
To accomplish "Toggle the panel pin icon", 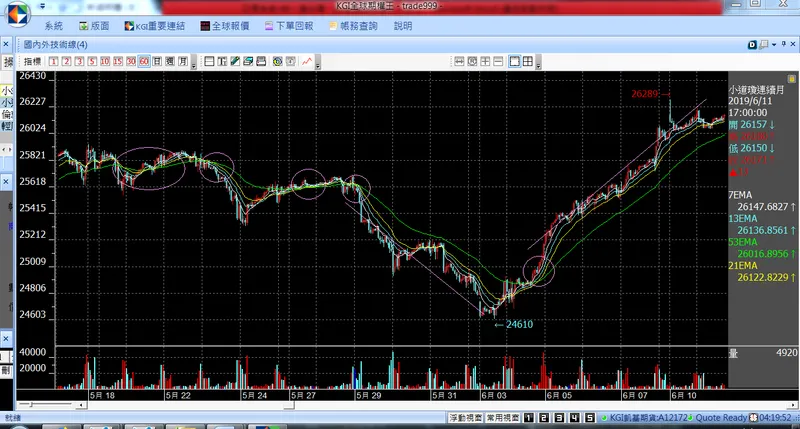I will coord(784,44).
